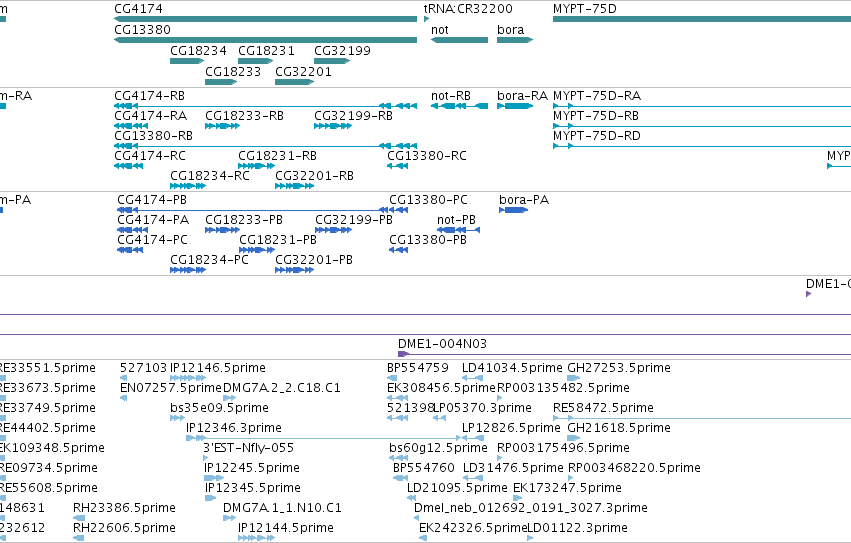This screenshot has width=851, height=543.
Task: Select the CG32201-PB protein feature
Action: coord(295,270)
